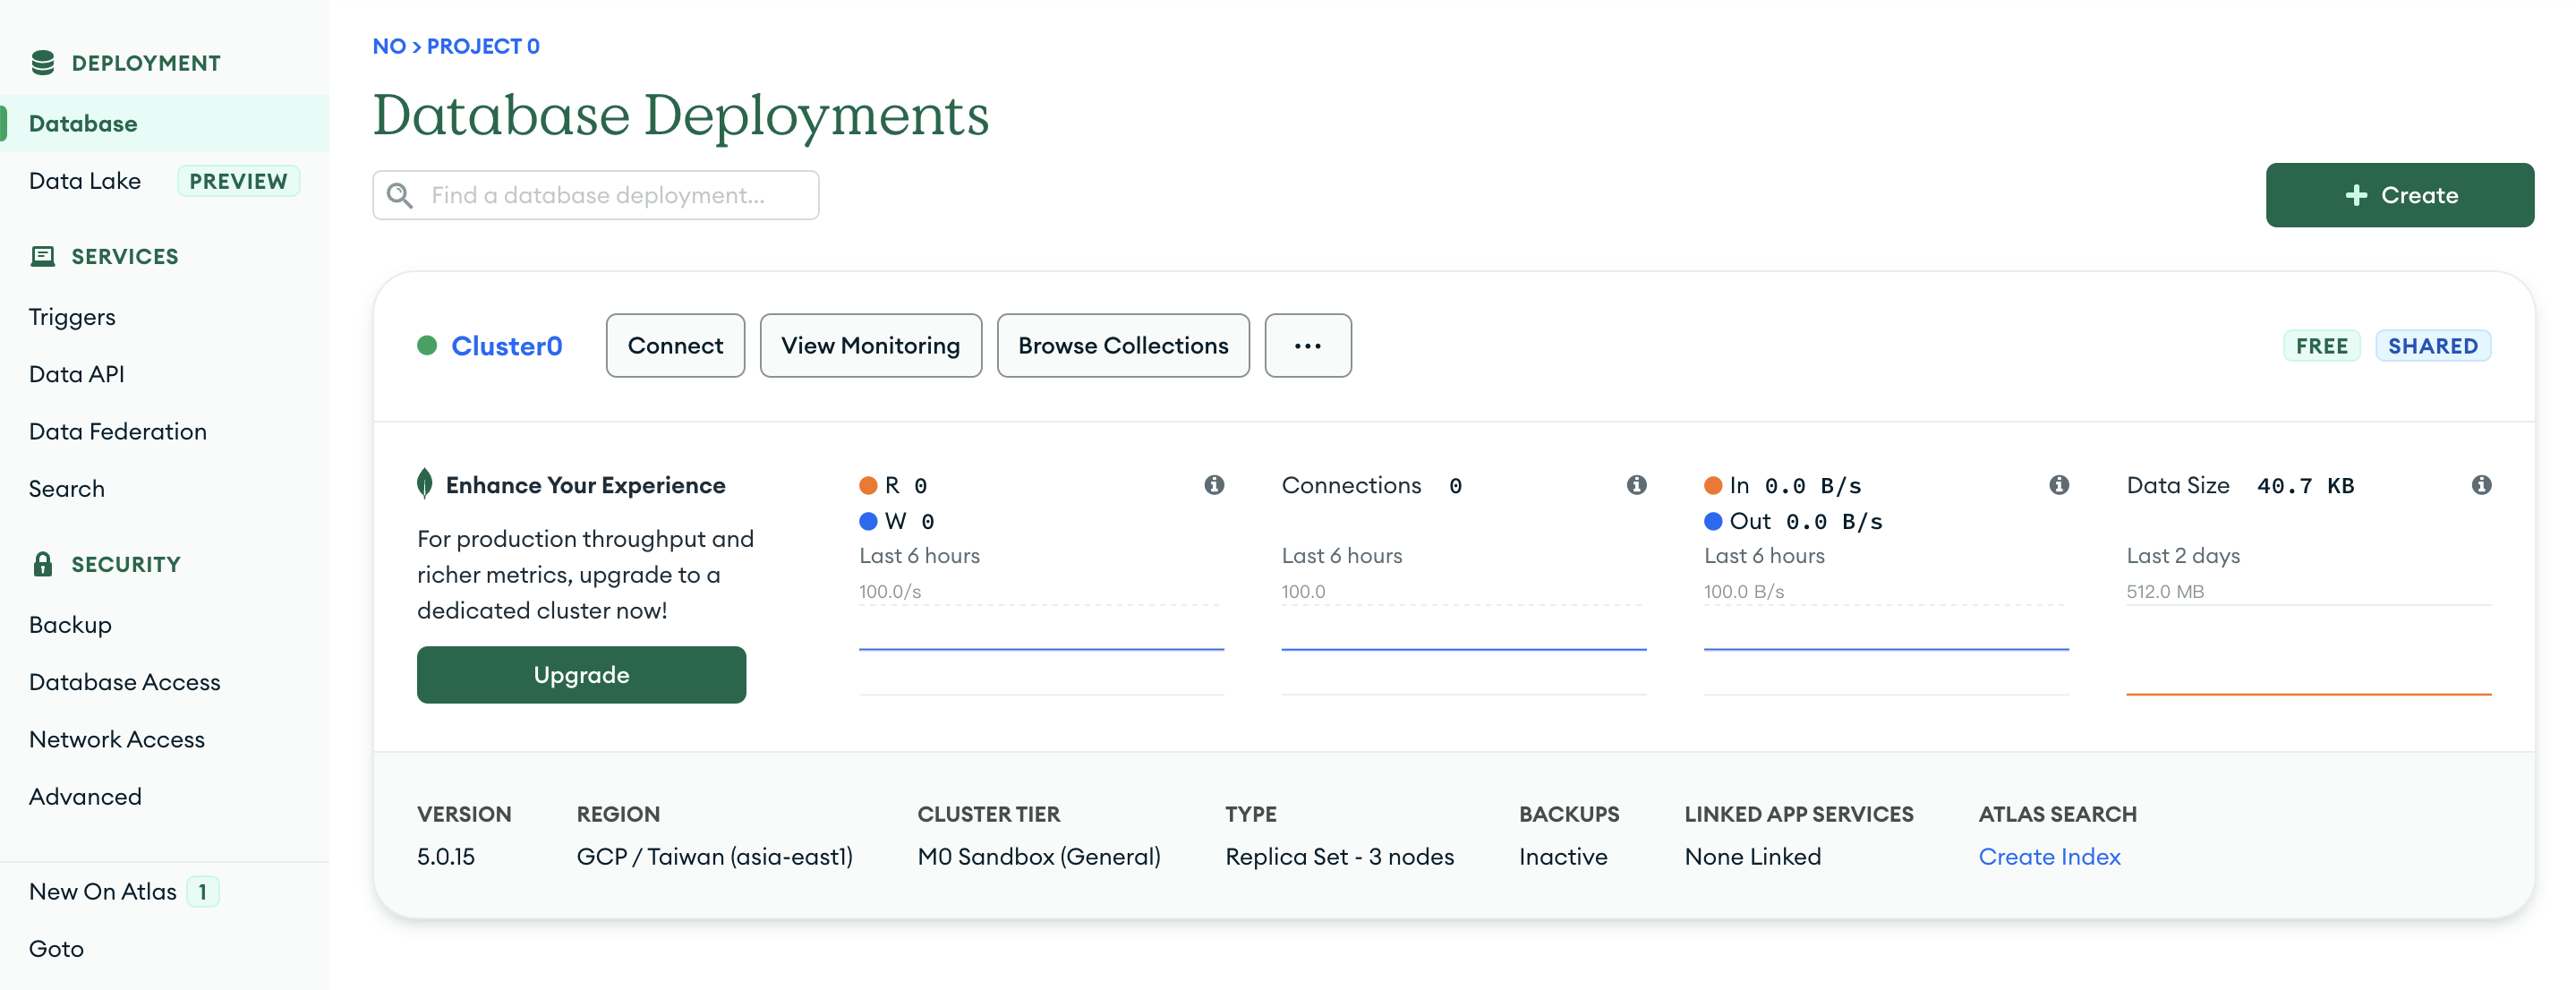Image resolution: width=2576 pixels, height=990 pixels.
Task: Click the orange In network legend dot
Action: point(1713,485)
